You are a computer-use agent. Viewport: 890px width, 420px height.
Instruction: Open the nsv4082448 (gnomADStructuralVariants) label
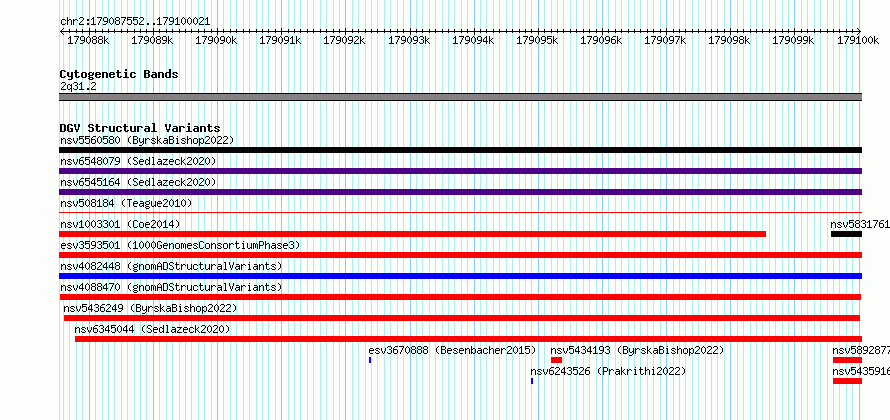pyautogui.click(x=171, y=266)
